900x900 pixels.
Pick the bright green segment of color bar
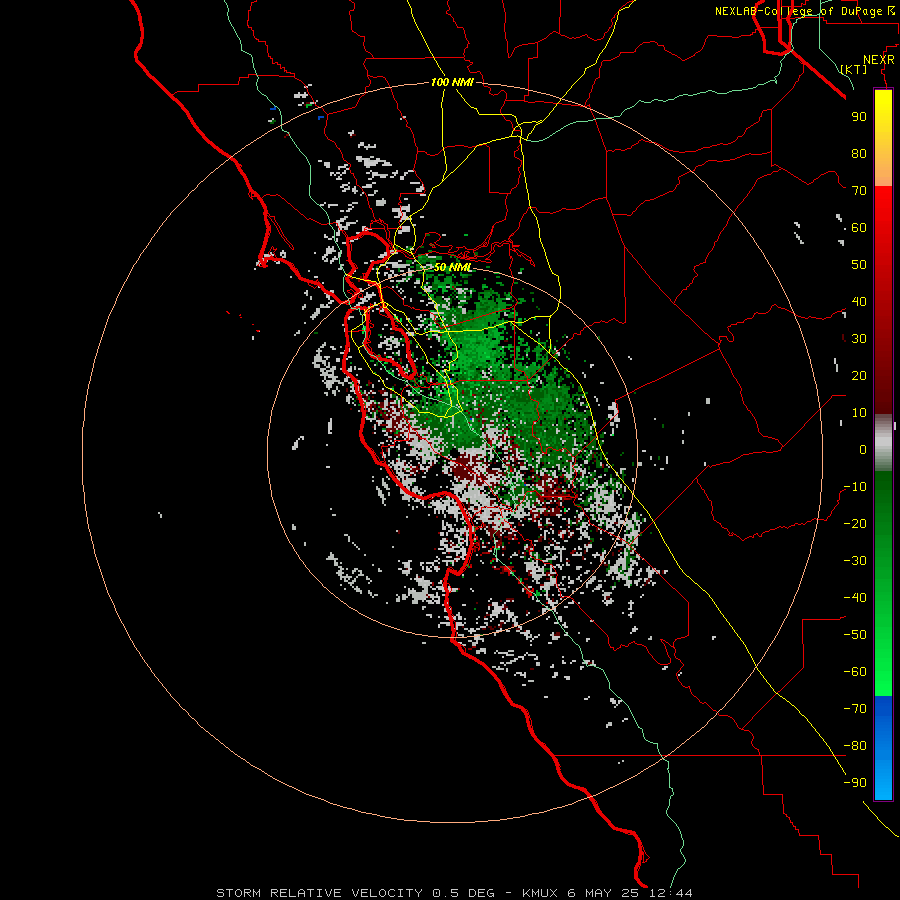coord(883,643)
